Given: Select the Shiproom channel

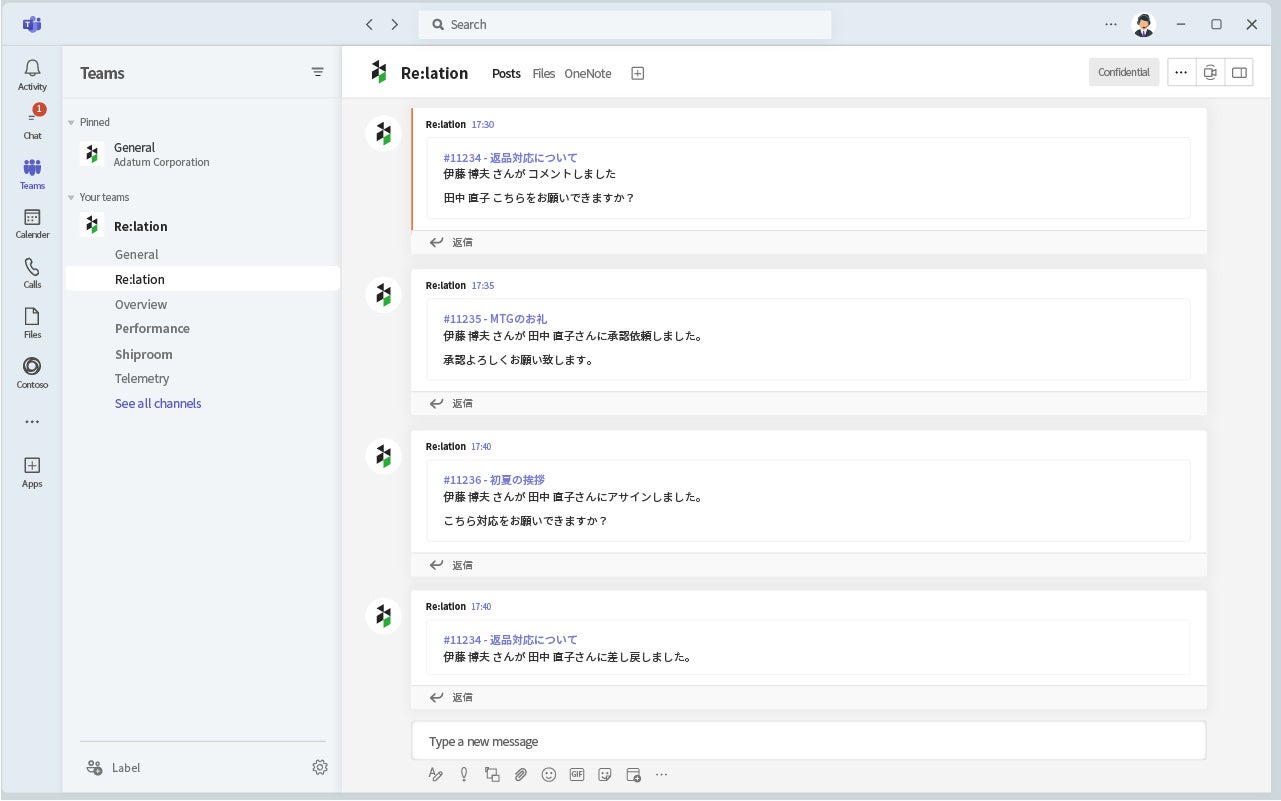Looking at the screenshot, I should pyautogui.click(x=143, y=354).
